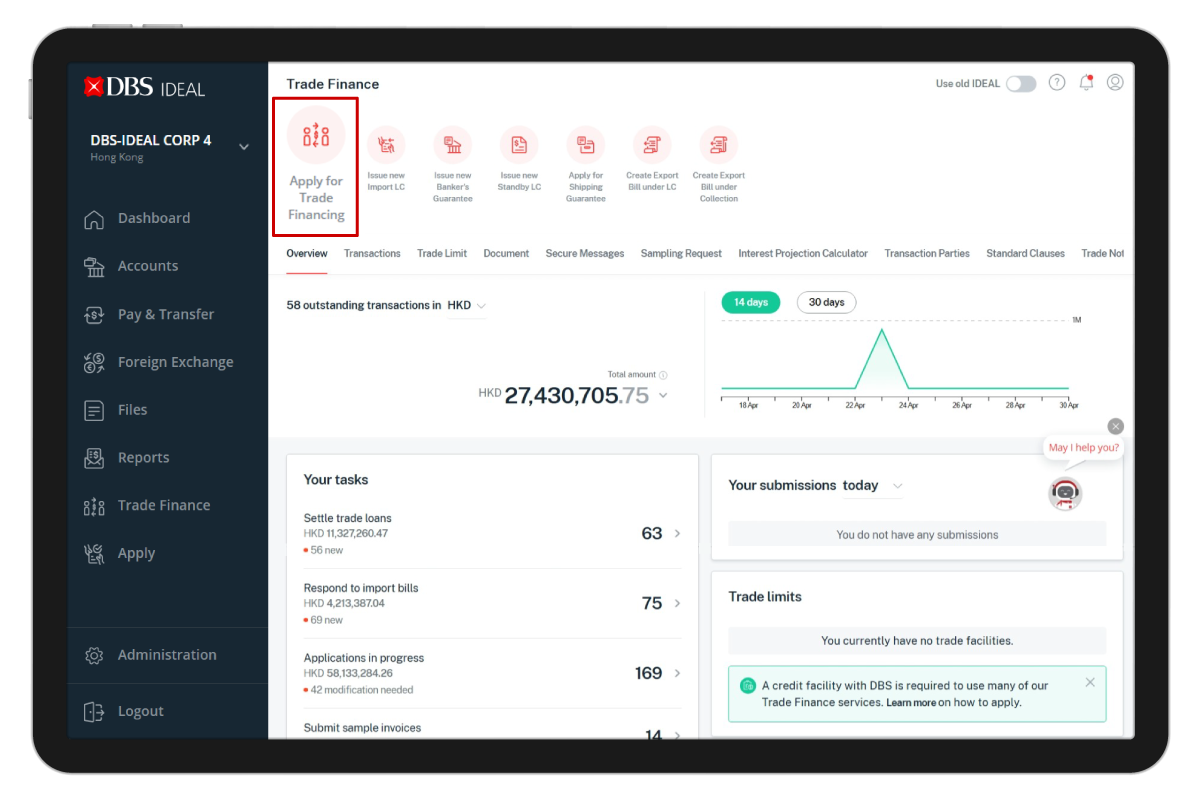This screenshot has width=1200, height=800.
Task: Click the Issue new Banker's Guarantee icon
Action: point(452,143)
